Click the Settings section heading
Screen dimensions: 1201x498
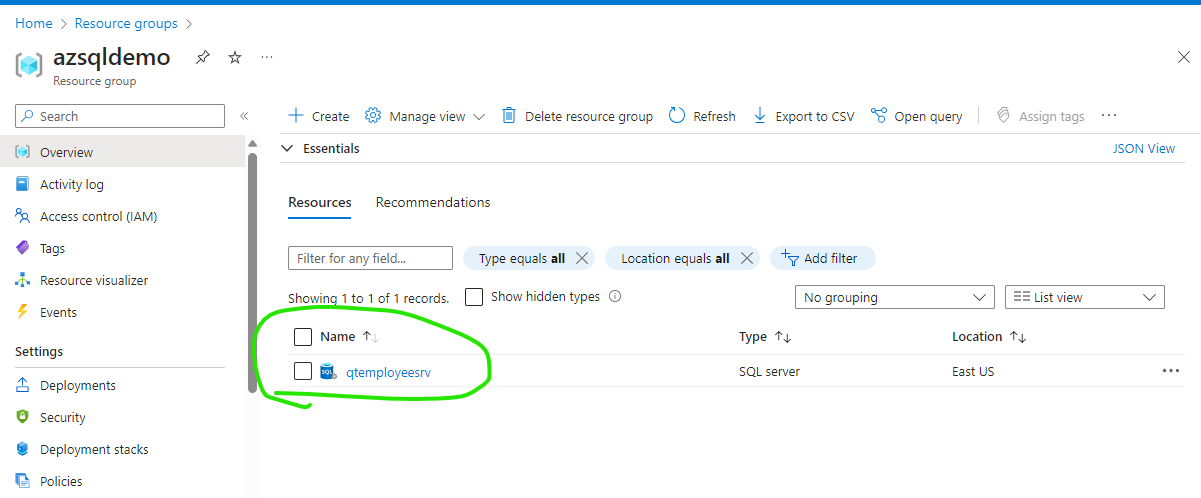39,351
